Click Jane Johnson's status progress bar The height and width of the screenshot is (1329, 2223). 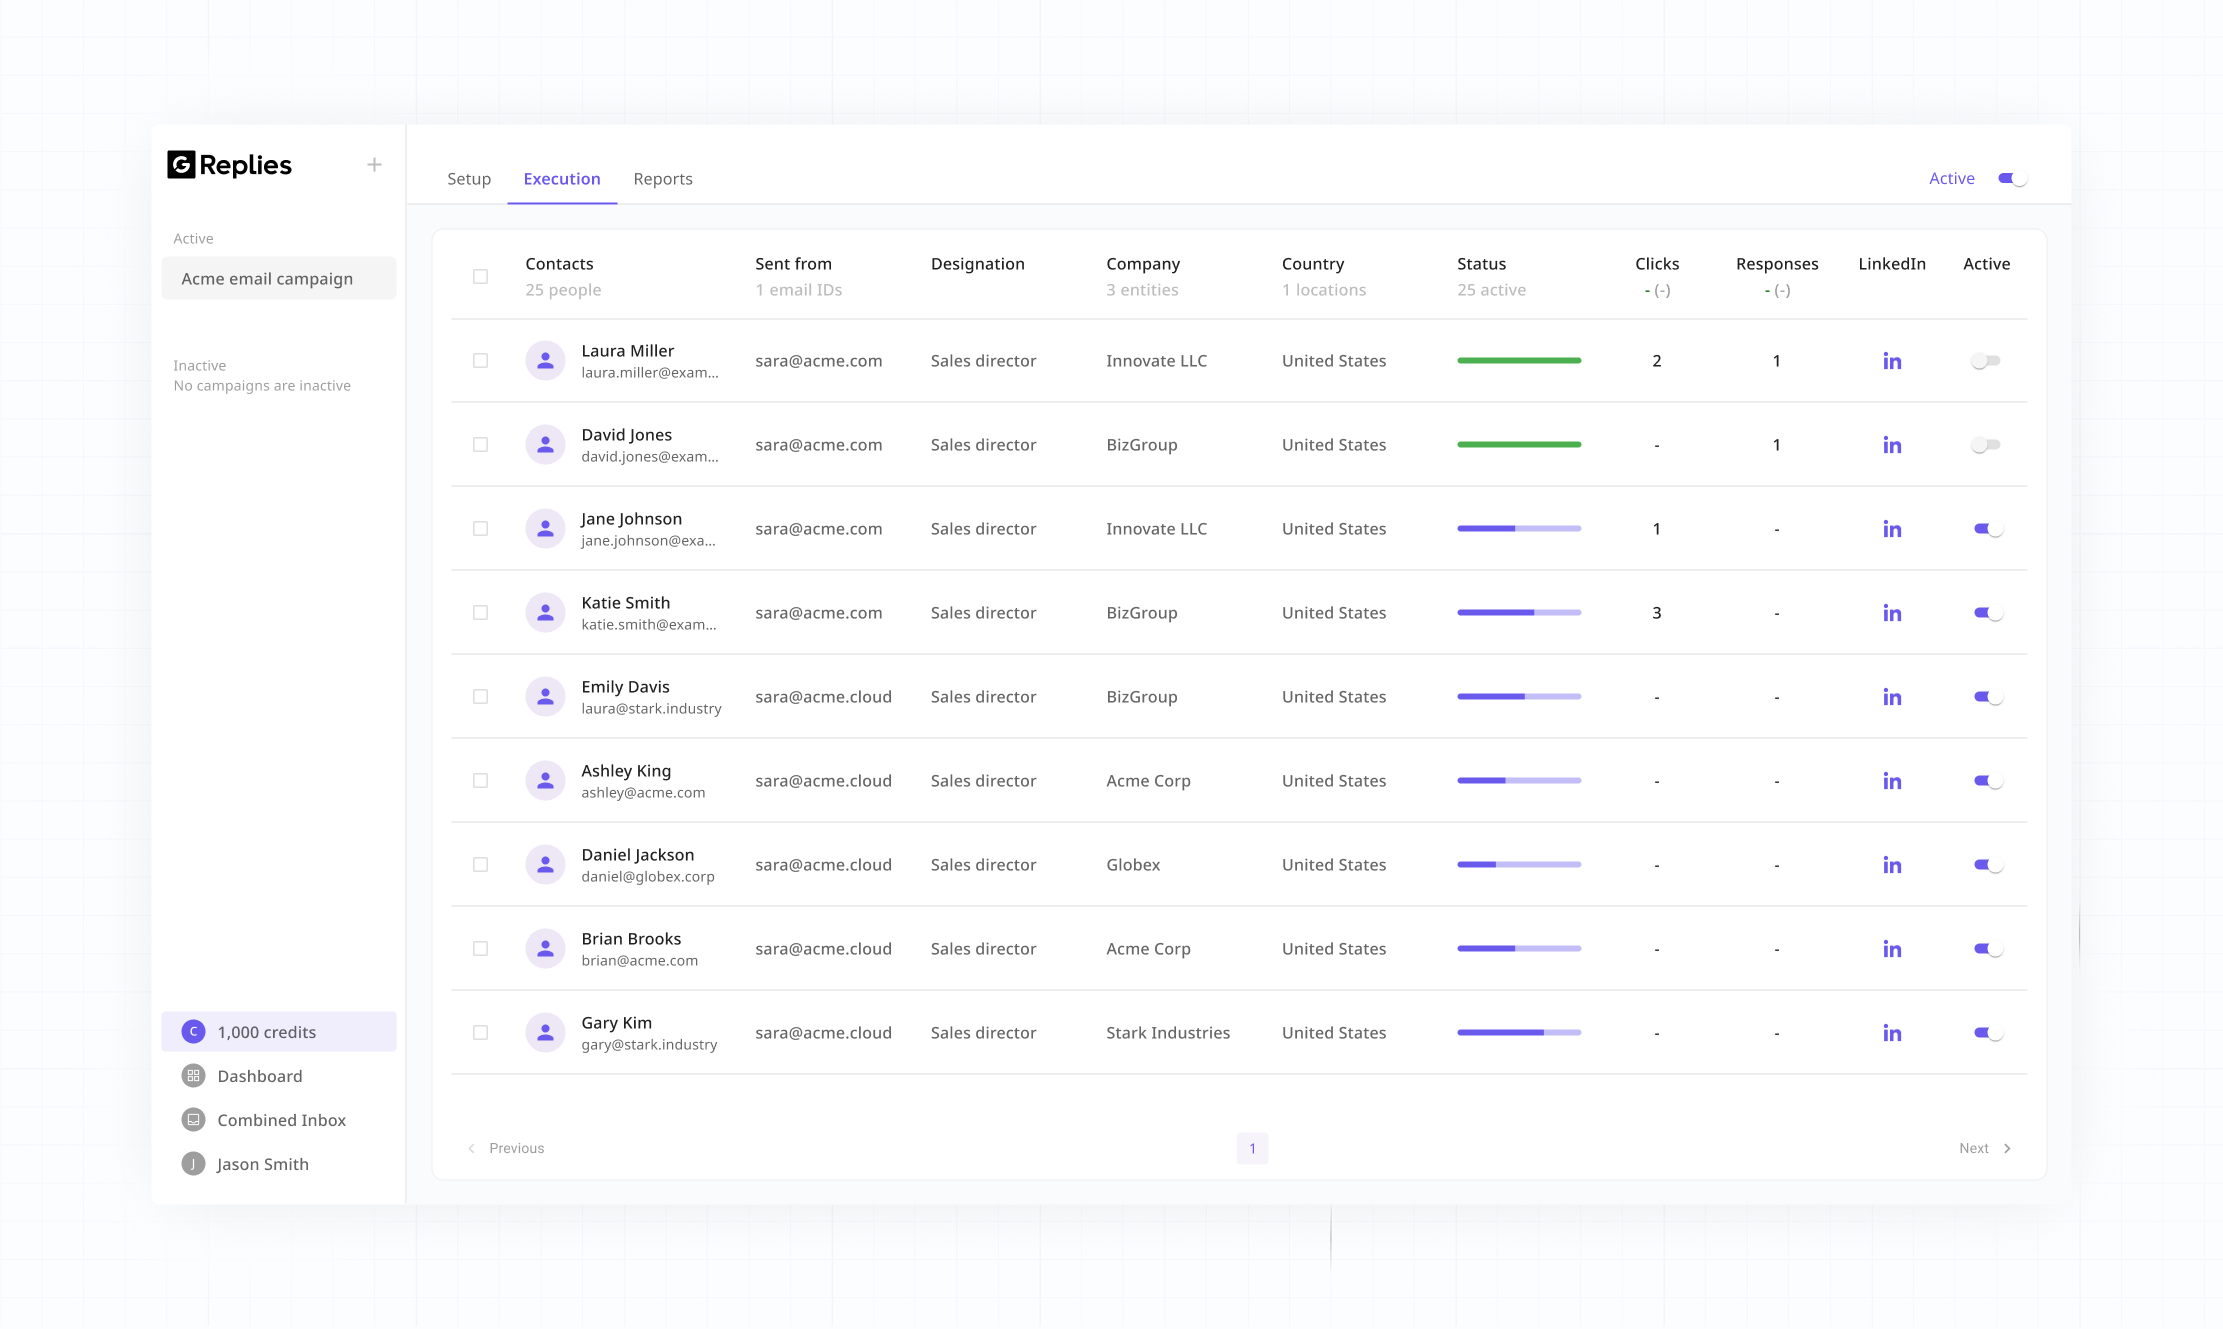tap(1518, 529)
